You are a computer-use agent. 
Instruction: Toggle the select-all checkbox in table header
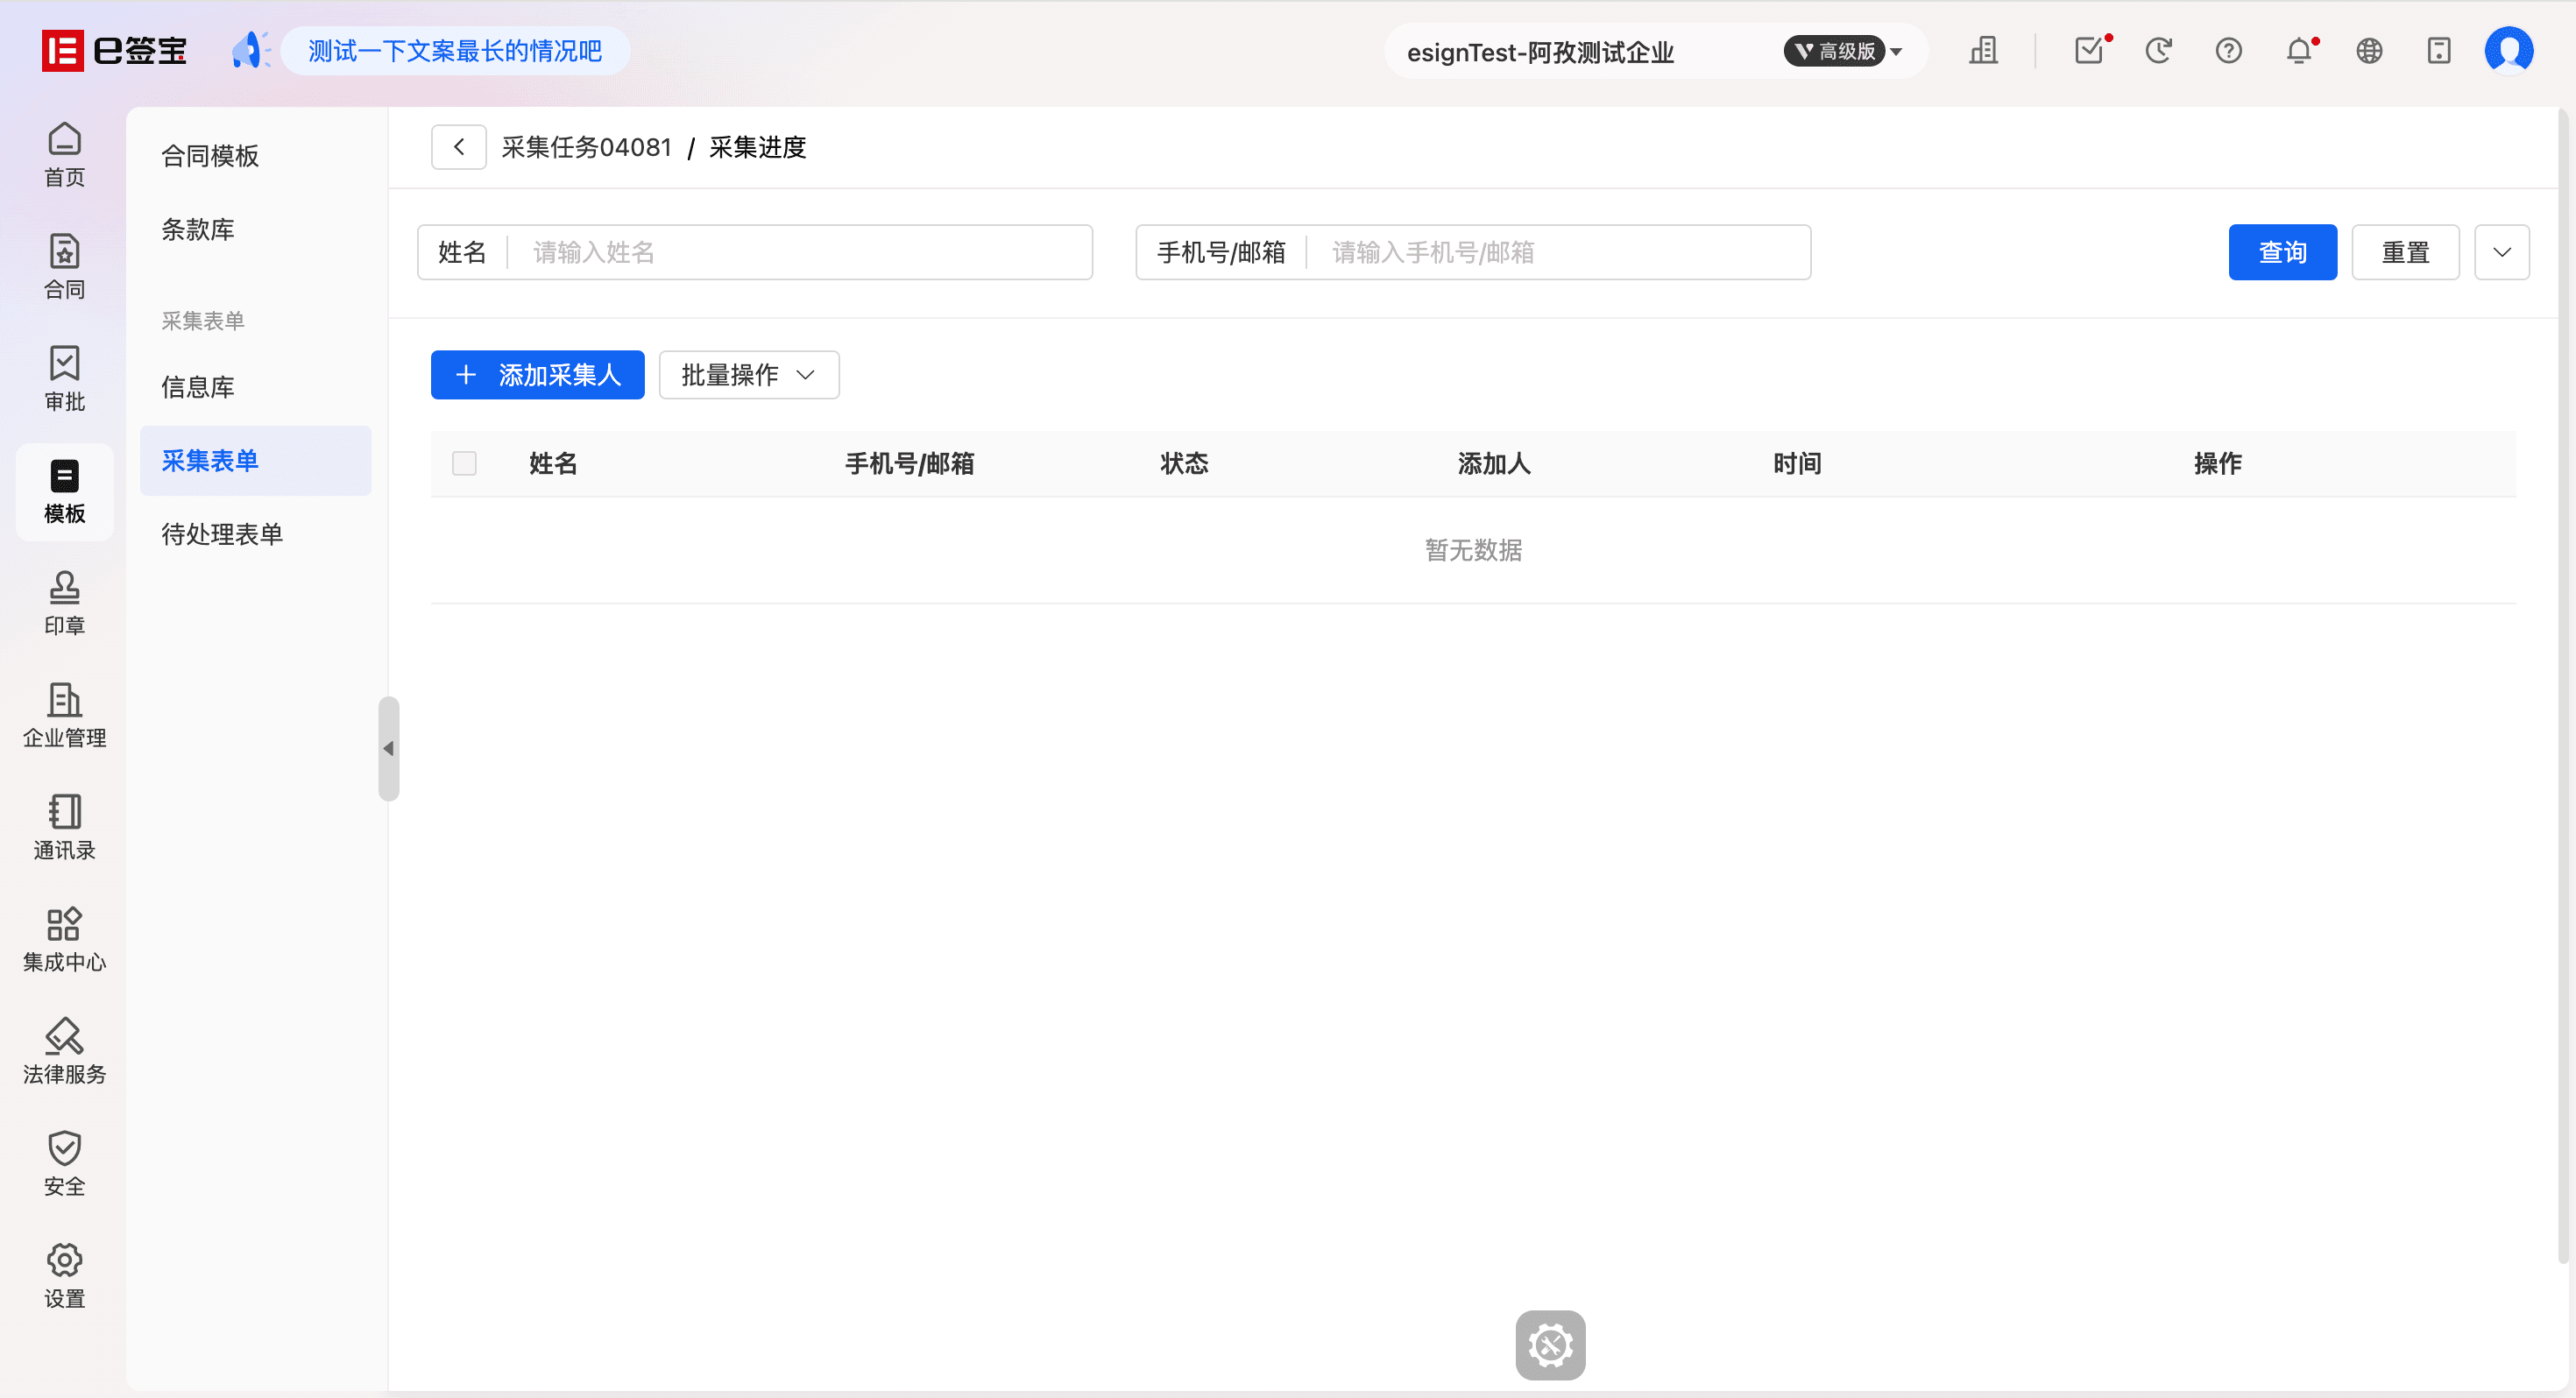point(464,463)
